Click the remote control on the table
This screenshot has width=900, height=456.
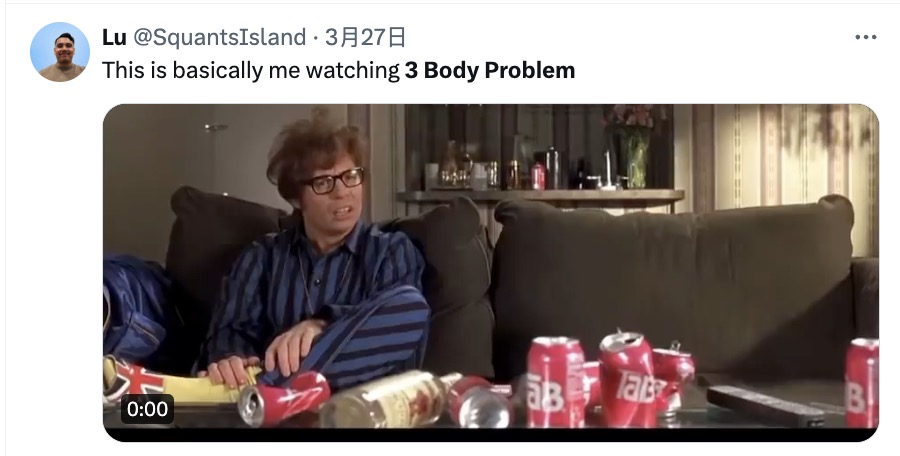tap(765, 407)
